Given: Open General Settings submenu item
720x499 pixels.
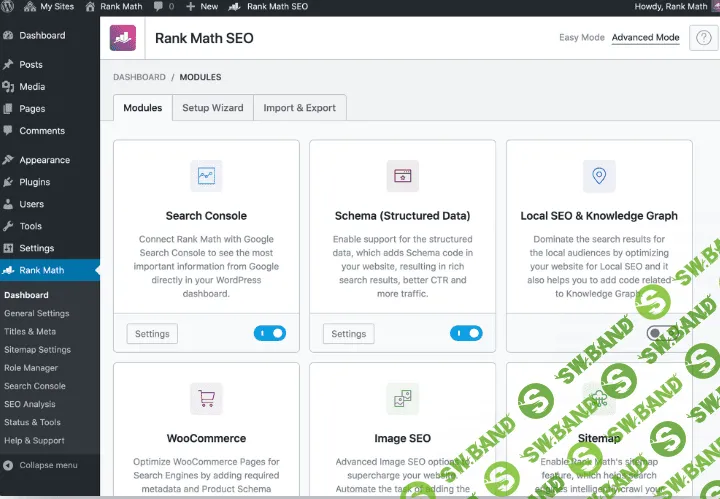Looking at the screenshot, I should tap(37, 314).
